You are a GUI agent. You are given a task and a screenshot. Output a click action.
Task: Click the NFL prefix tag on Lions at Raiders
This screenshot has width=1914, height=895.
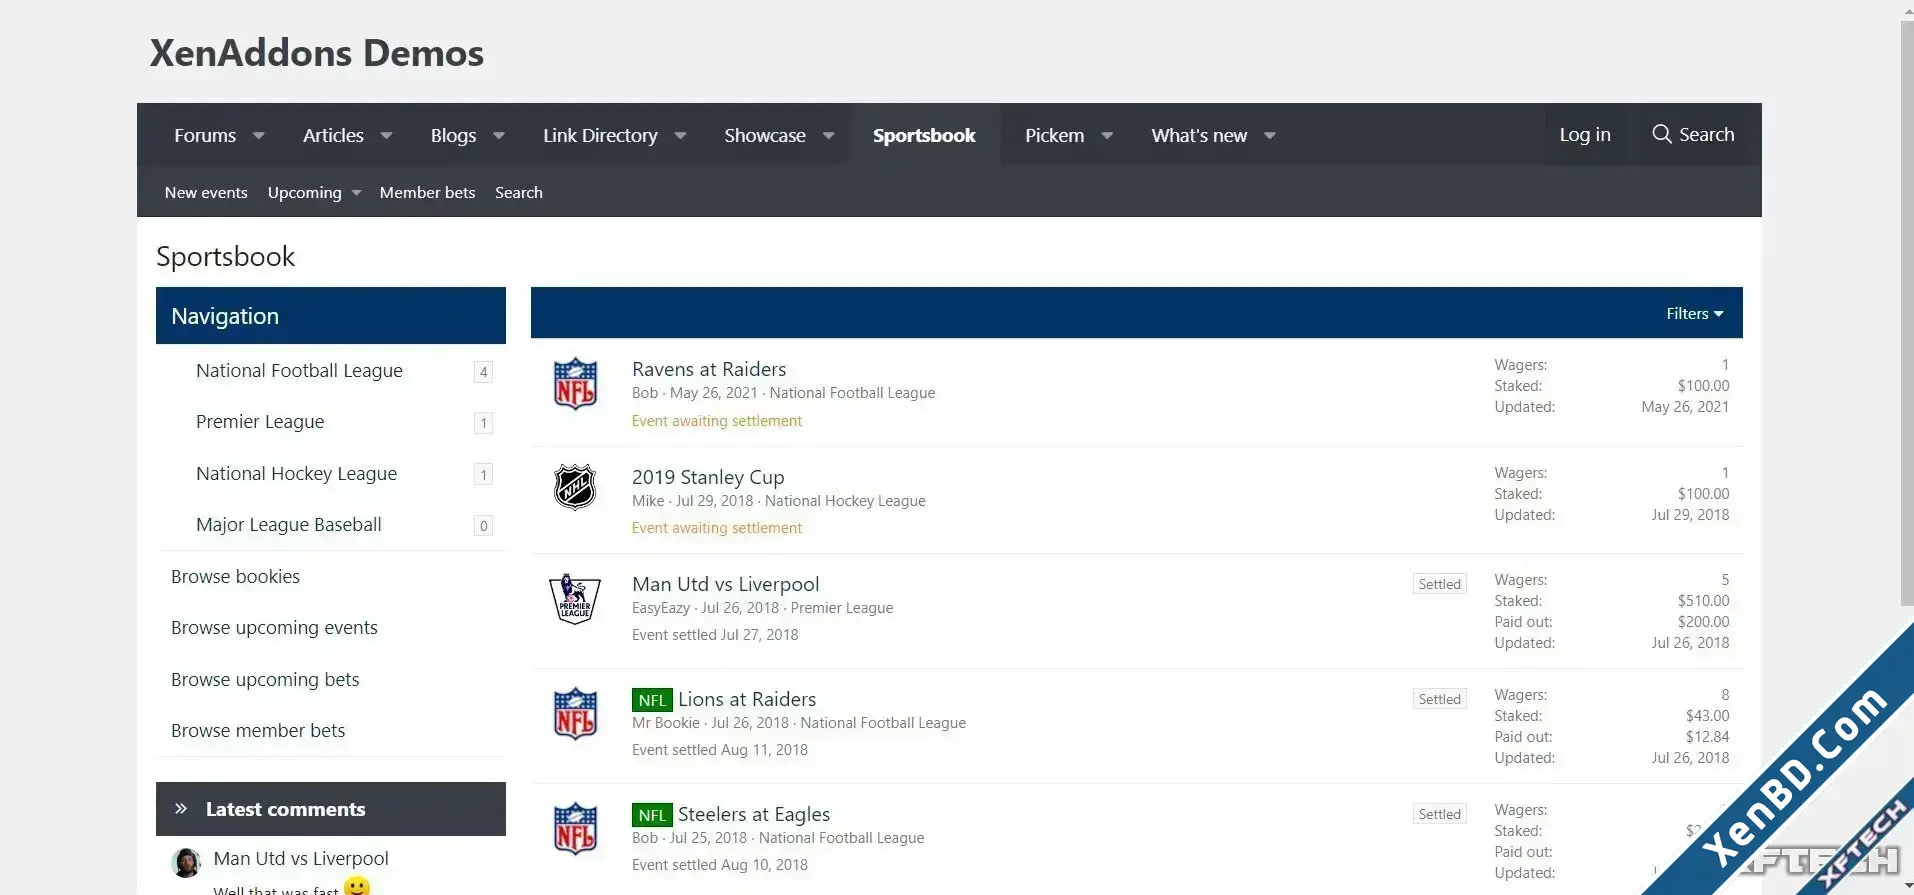tap(652, 700)
